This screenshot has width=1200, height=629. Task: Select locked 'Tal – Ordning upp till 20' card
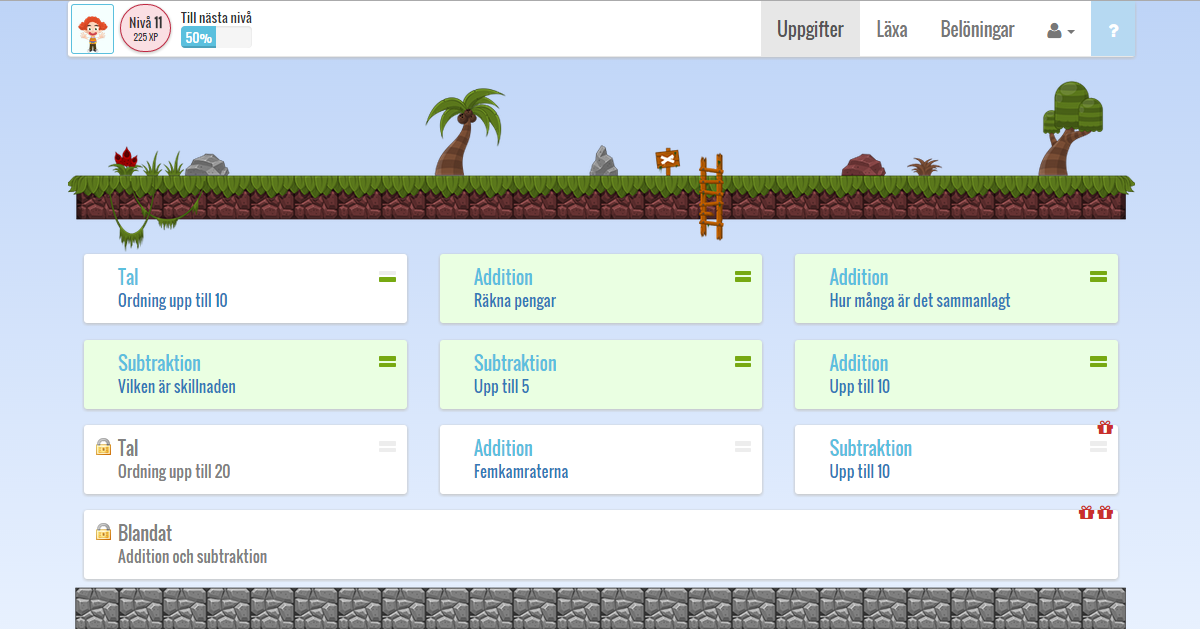click(245, 459)
